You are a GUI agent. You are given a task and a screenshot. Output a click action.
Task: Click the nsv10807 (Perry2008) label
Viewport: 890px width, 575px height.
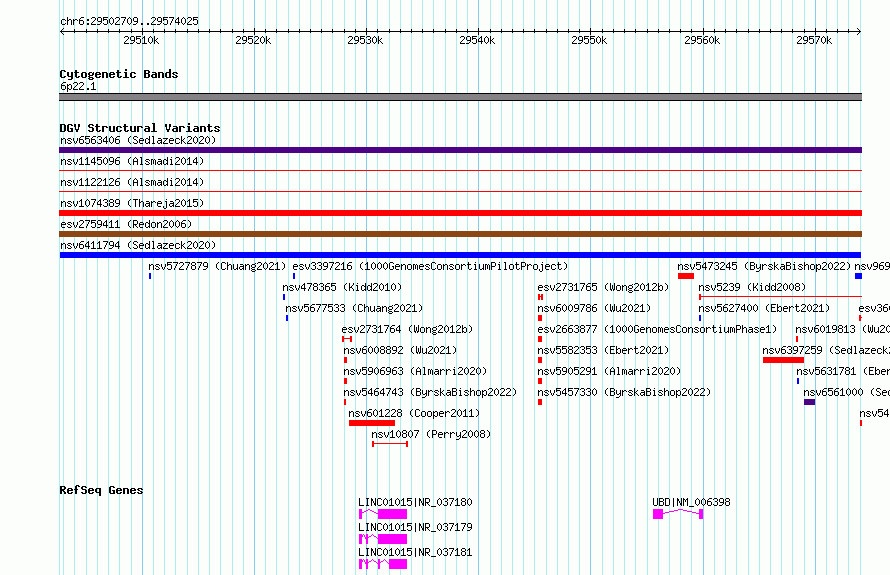(431, 434)
